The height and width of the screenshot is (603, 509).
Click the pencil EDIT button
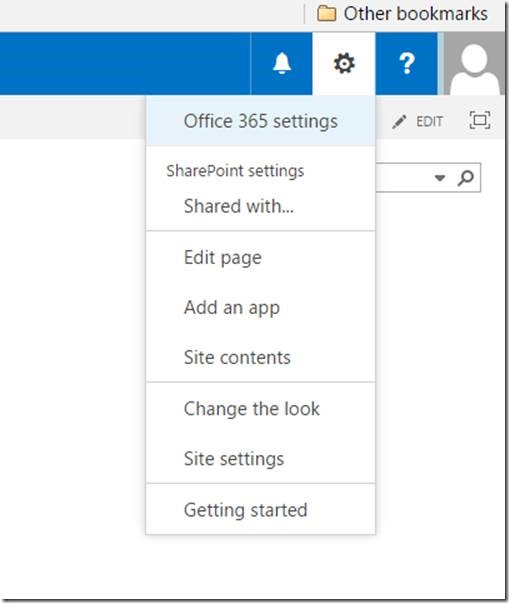click(417, 122)
